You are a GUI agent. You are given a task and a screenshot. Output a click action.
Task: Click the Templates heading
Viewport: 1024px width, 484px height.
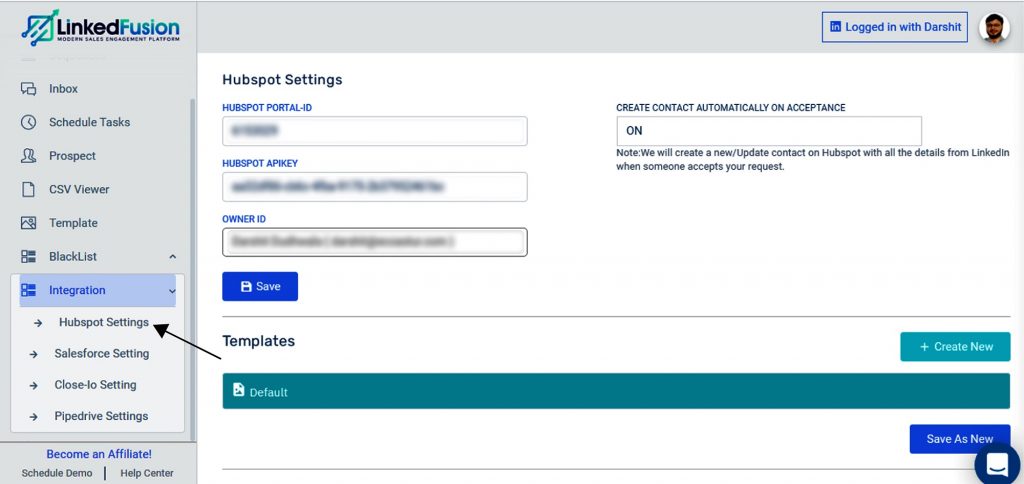[259, 341]
